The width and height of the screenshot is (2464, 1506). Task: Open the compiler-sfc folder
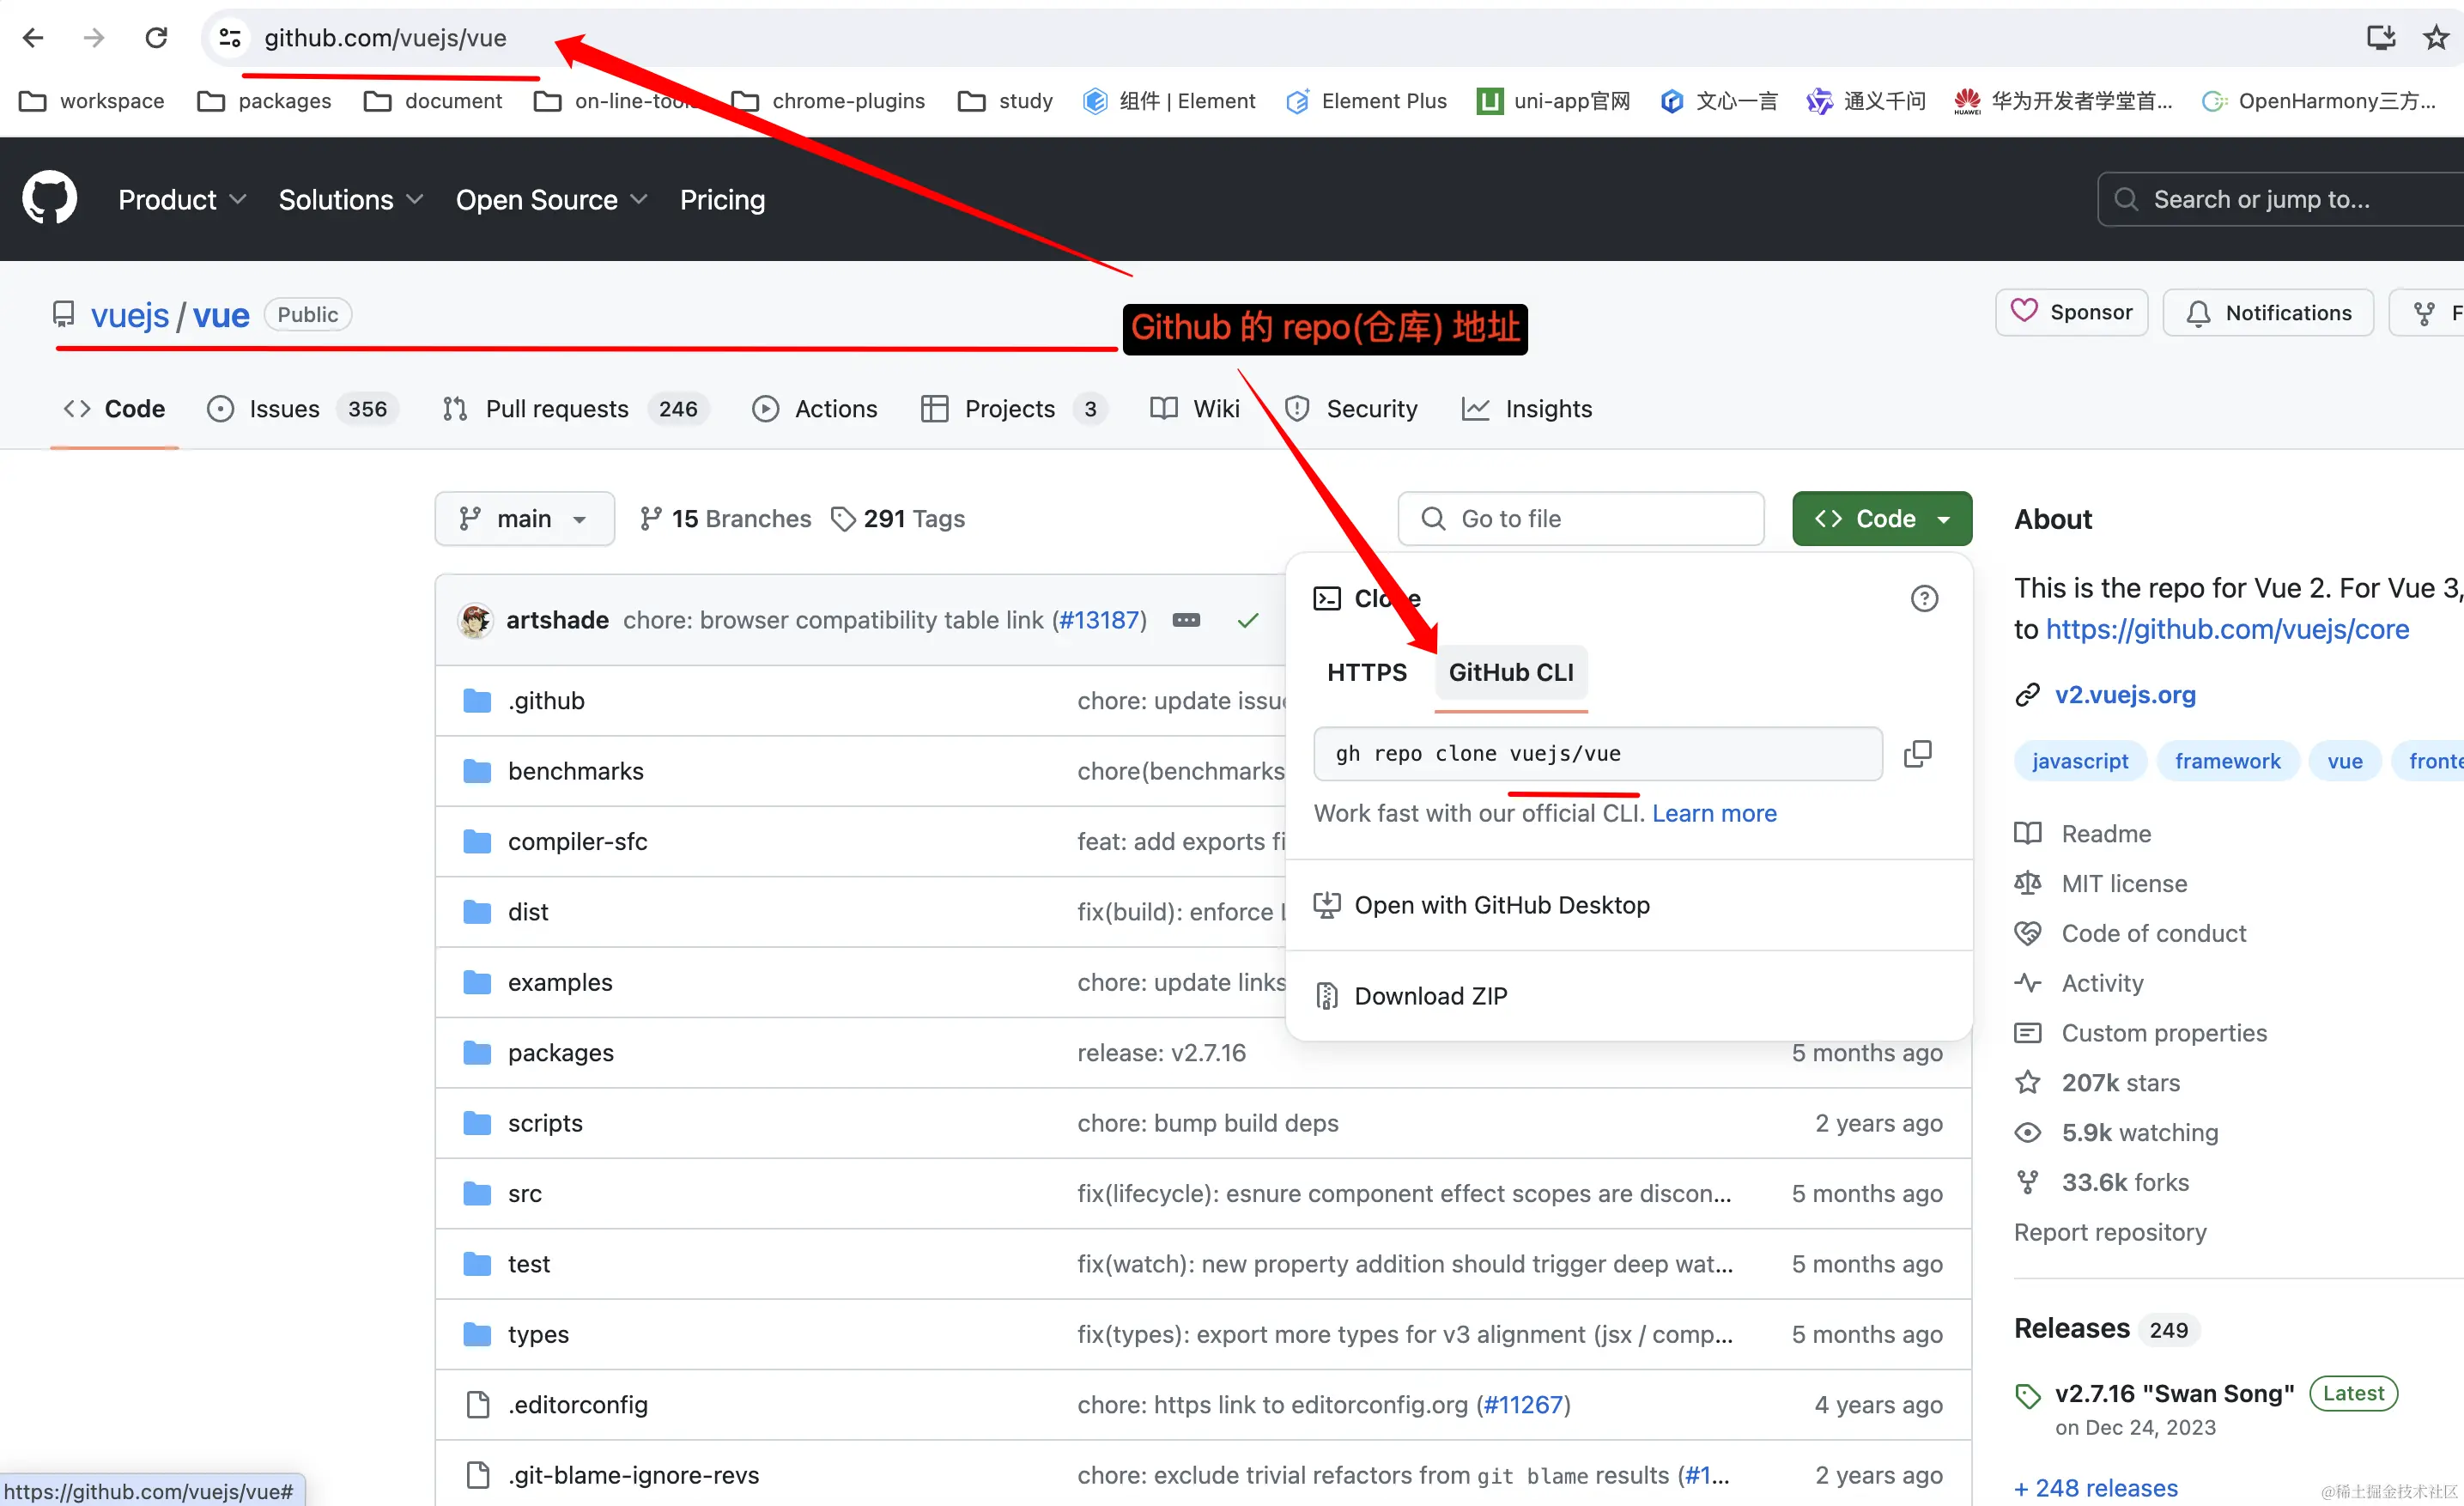[578, 841]
